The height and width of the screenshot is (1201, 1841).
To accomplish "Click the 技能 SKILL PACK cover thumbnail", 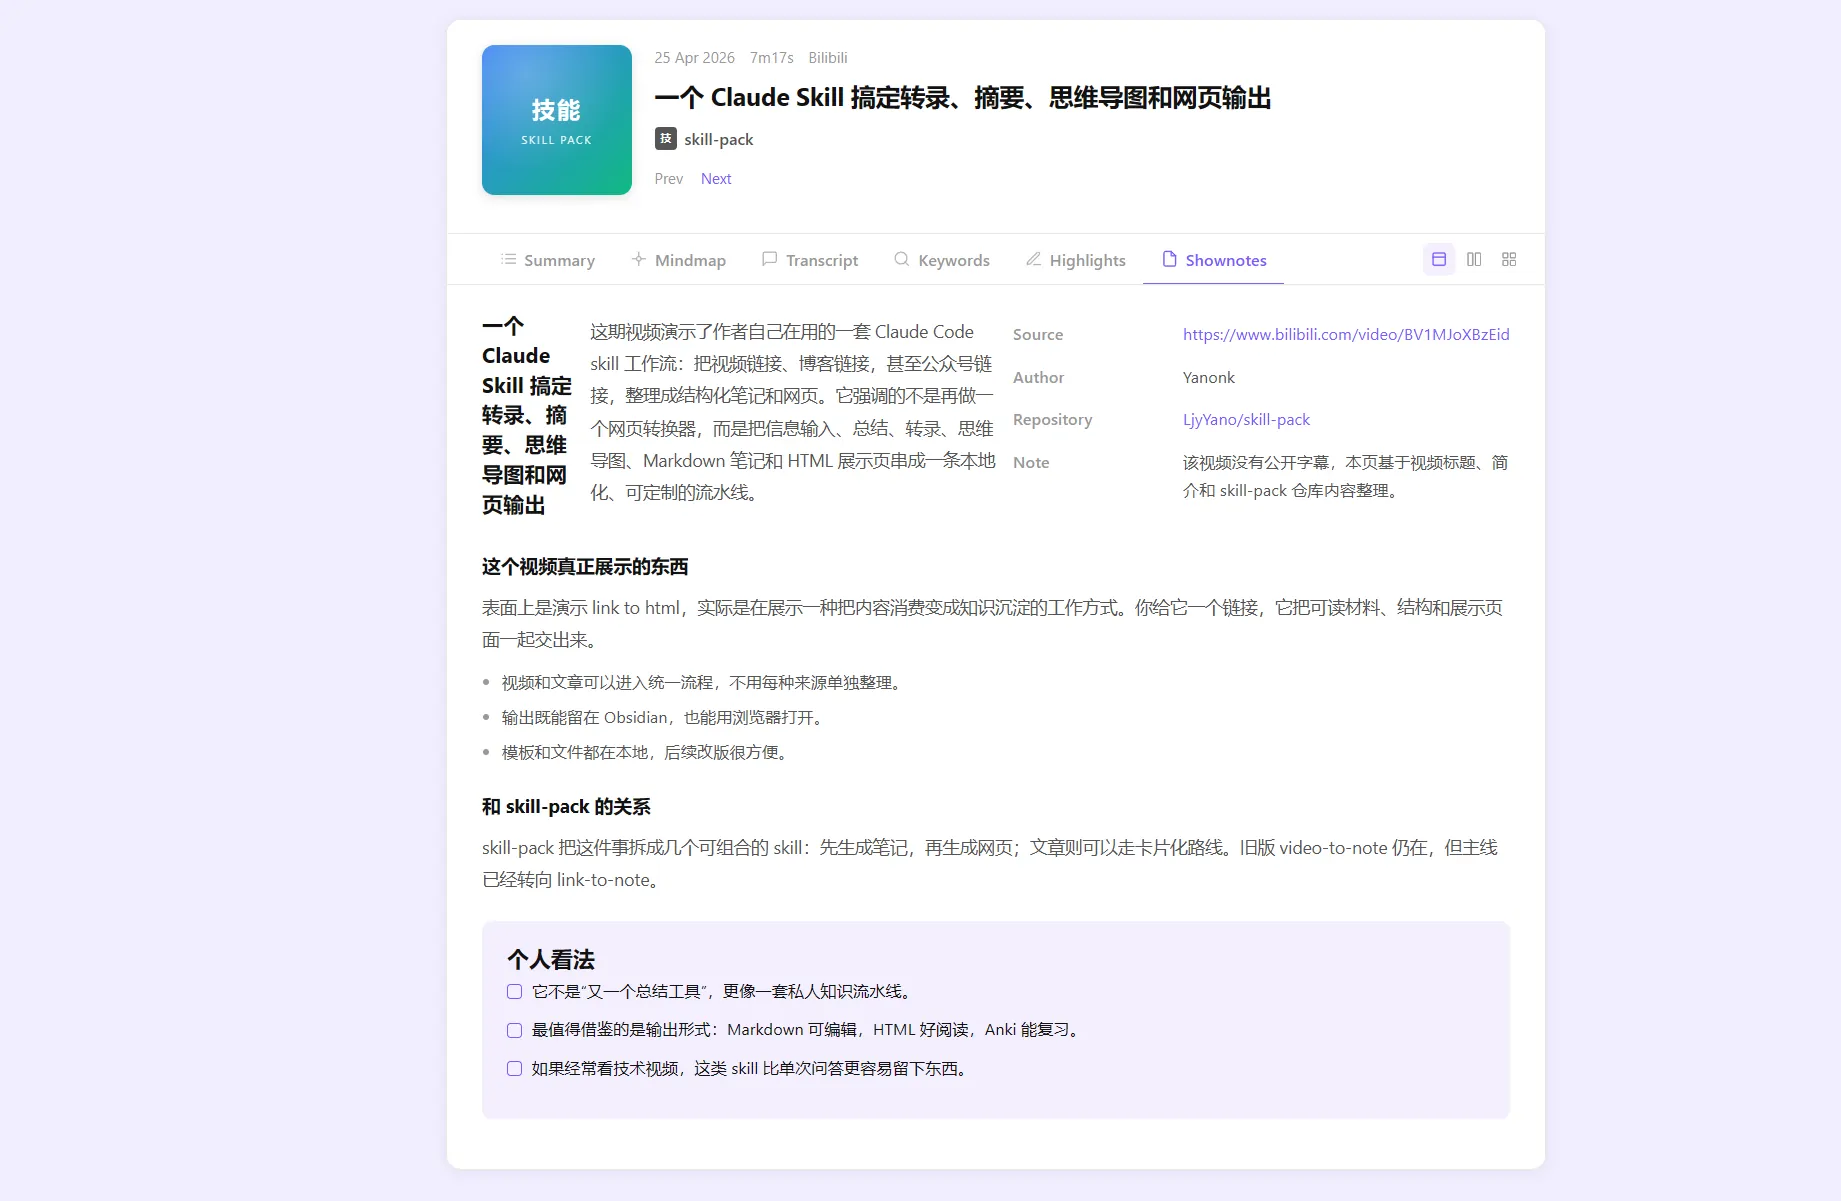I will tap(557, 120).
